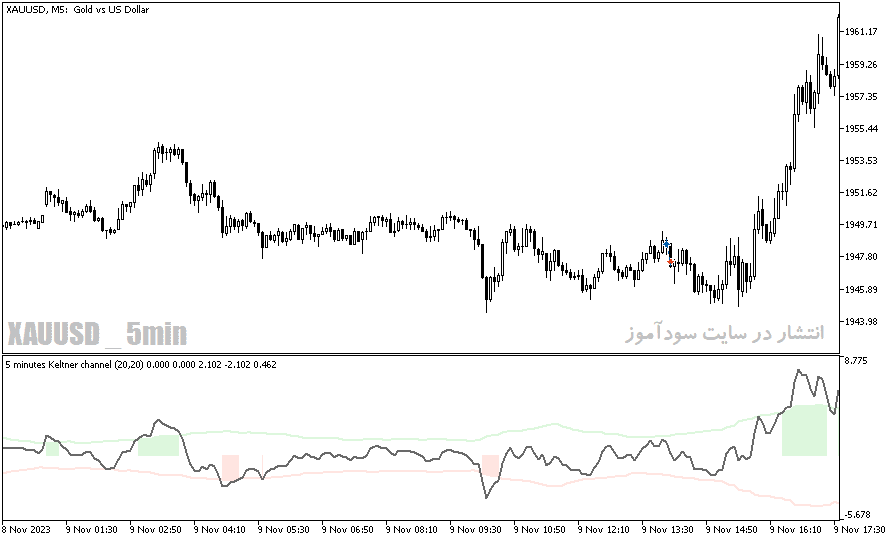
Task: Click price label 1961.17 on the price axis
Action: (x=861, y=32)
